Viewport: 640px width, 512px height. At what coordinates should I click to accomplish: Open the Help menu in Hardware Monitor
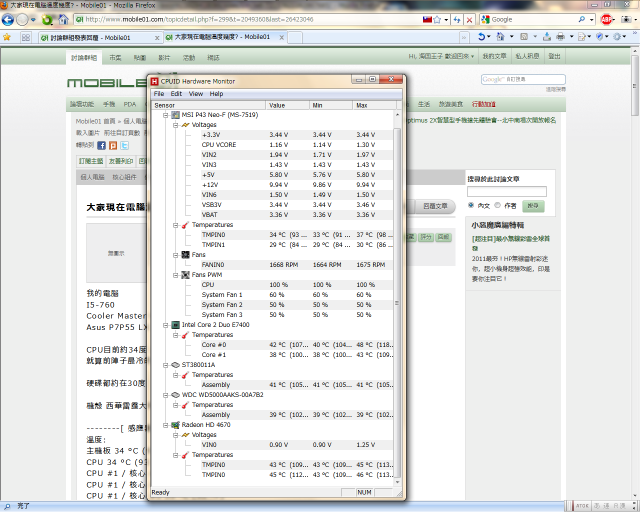tap(216, 94)
